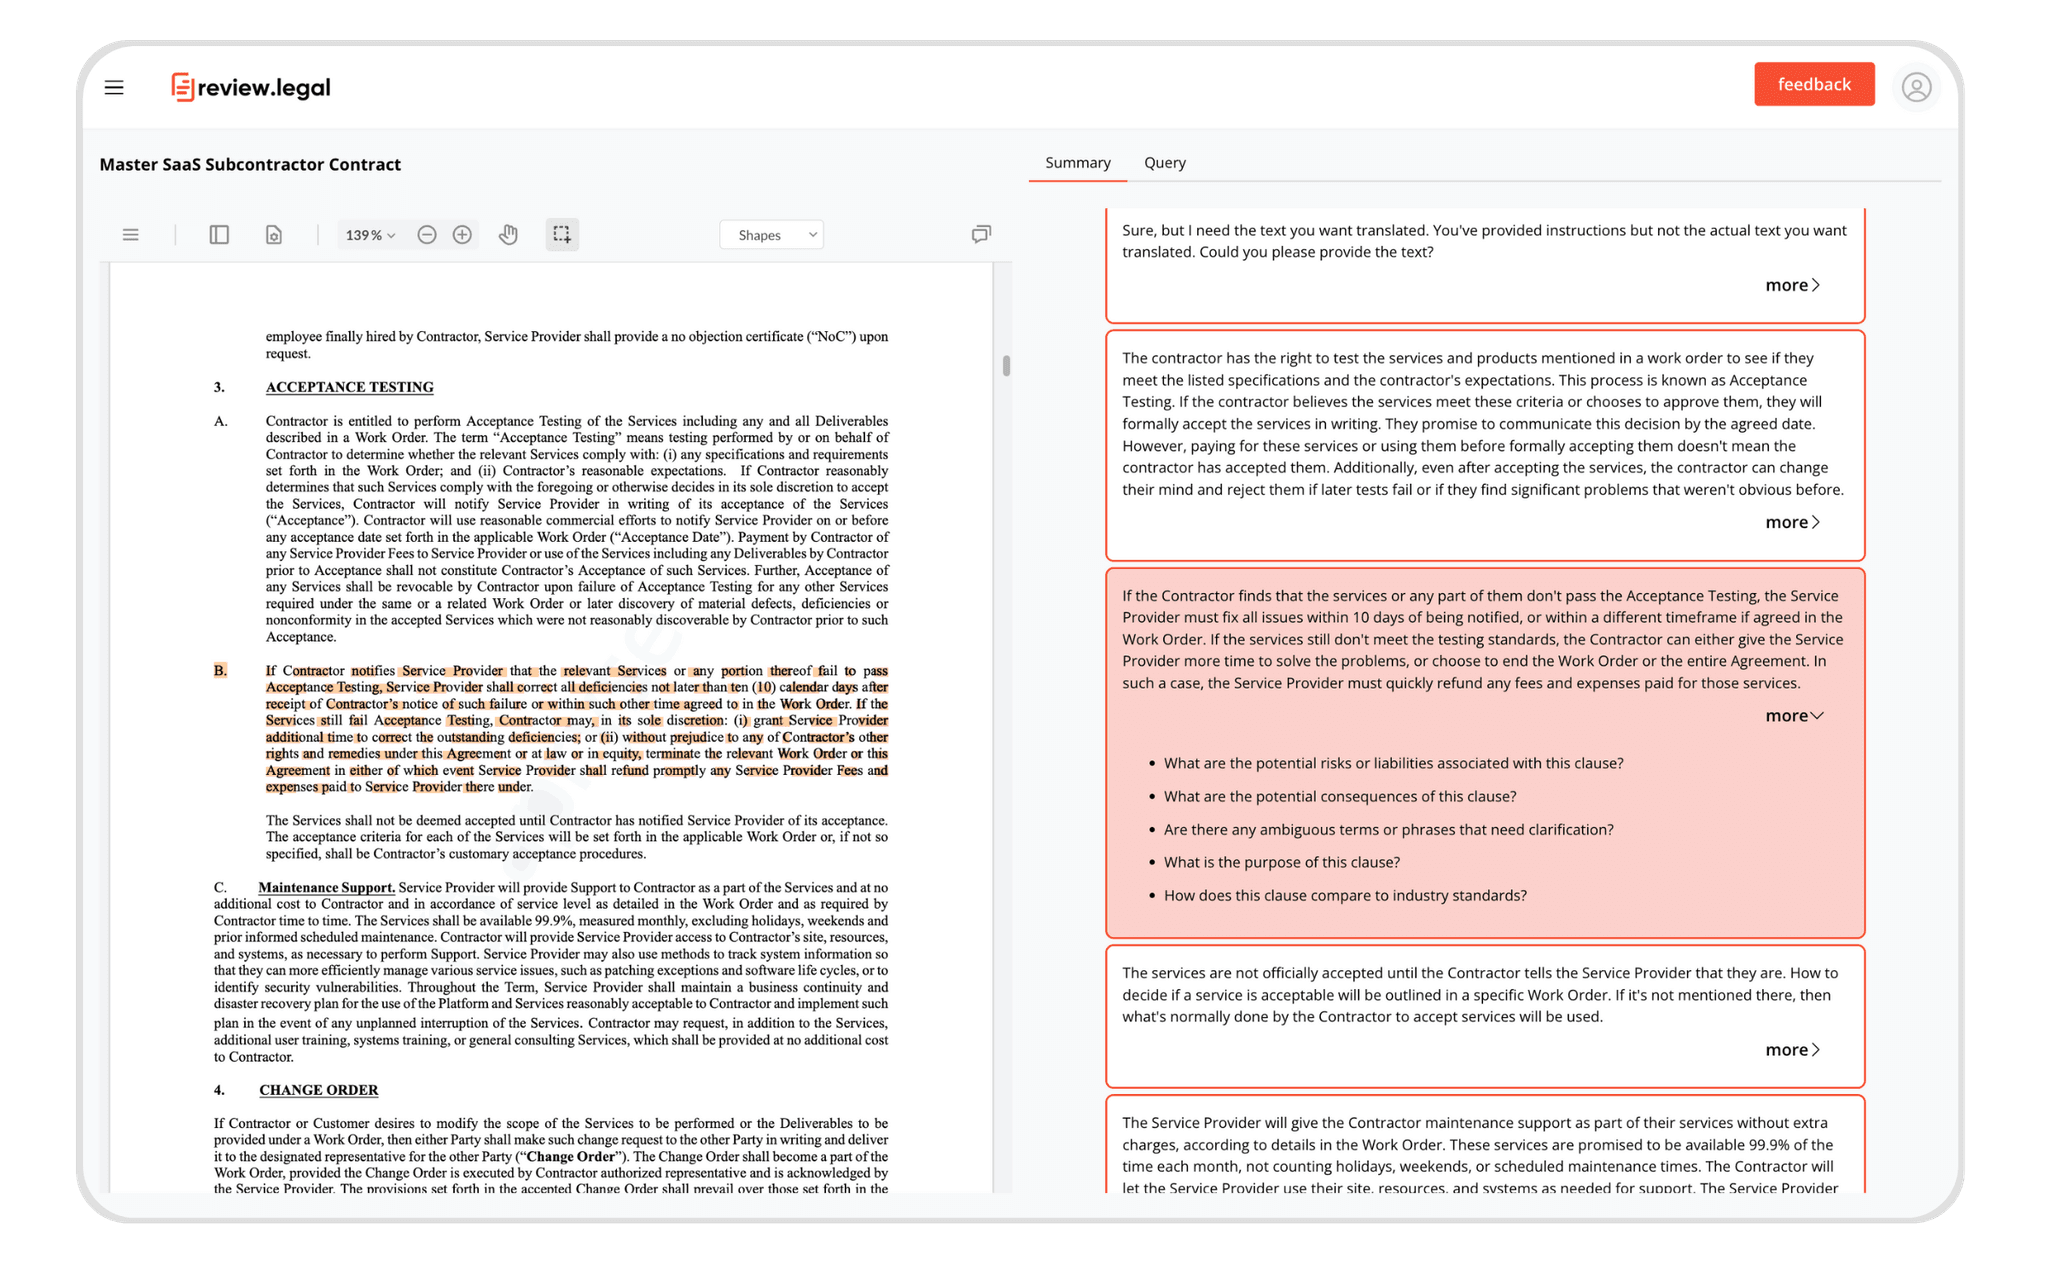Click 'What is the purpose of this clause?'
Image resolution: width=2048 pixels, height=1280 pixels.
(x=1281, y=862)
